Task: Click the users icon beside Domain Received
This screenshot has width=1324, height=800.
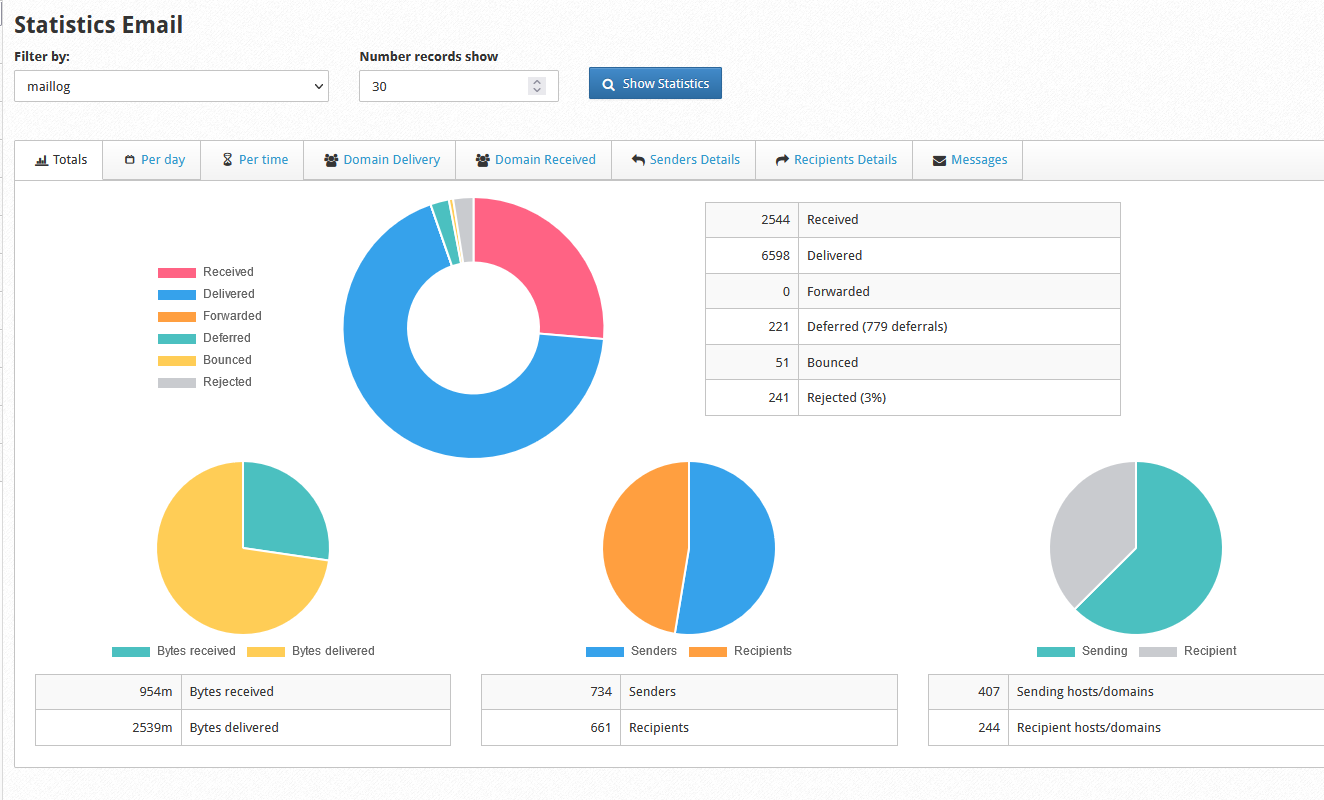Action: coord(483,160)
